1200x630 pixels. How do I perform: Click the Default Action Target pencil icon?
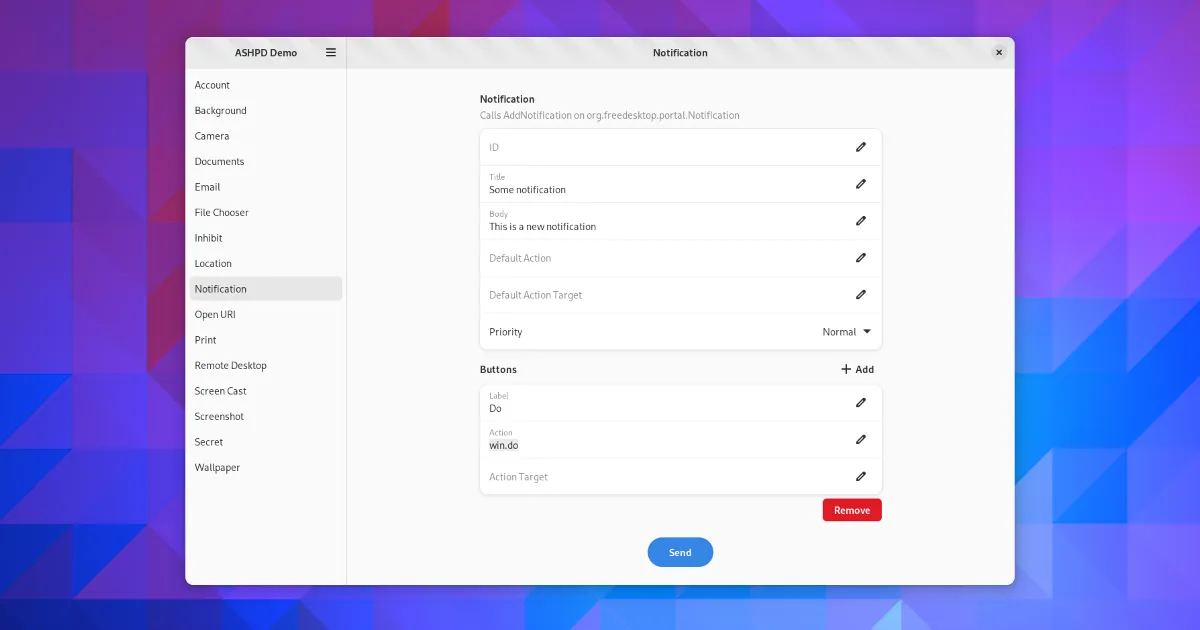[860, 295]
